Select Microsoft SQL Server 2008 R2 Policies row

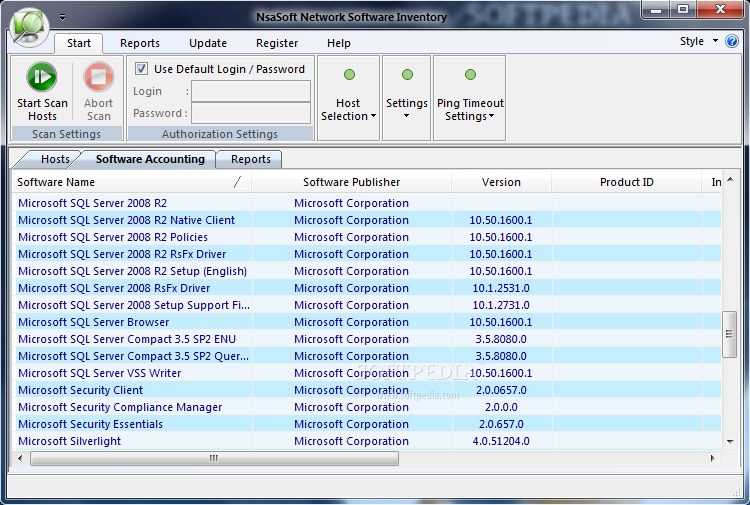click(368, 237)
